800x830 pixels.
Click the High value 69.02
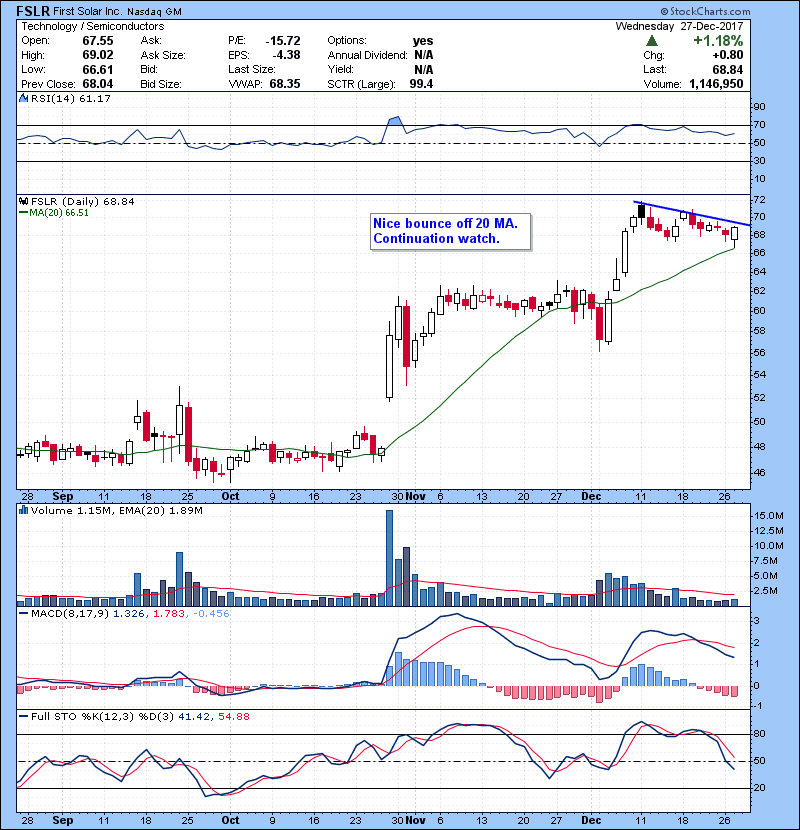tap(98, 55)
